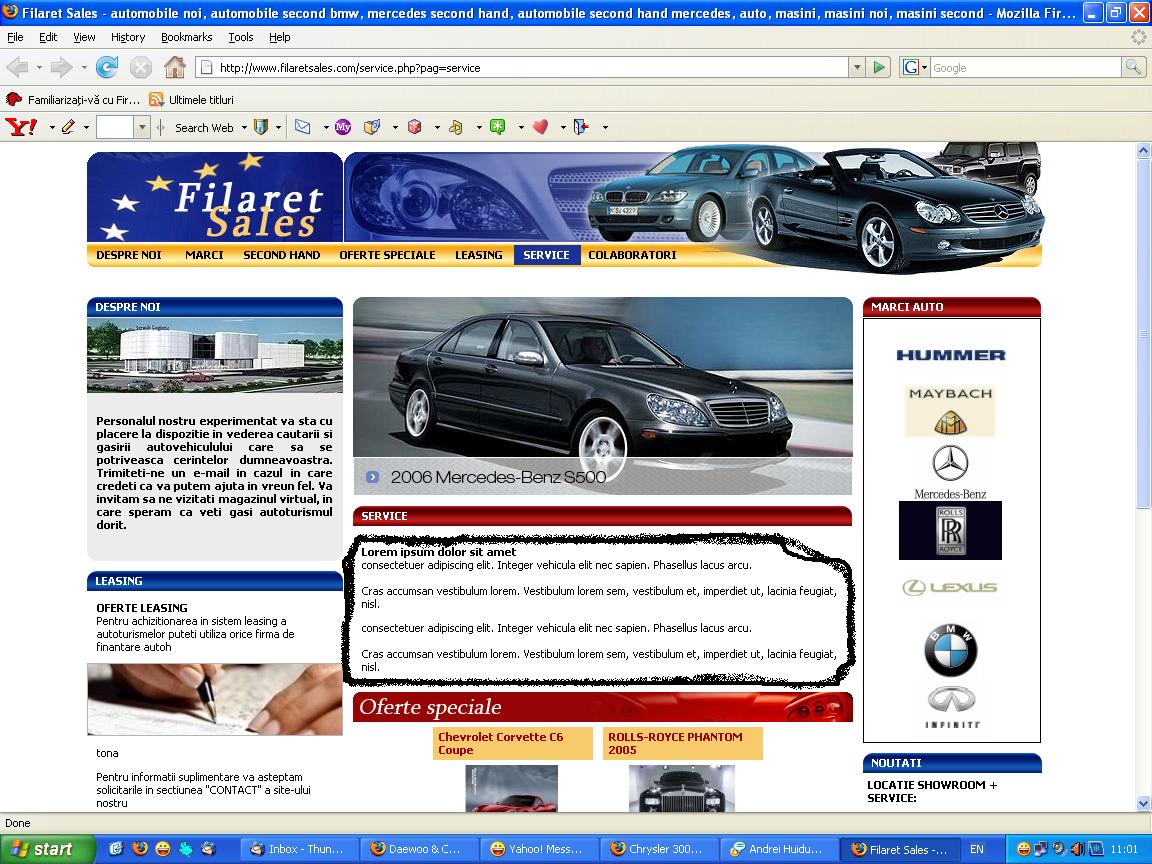Click the search magnifier icon
This screenshot has height=864, width=1152.
1134,68
